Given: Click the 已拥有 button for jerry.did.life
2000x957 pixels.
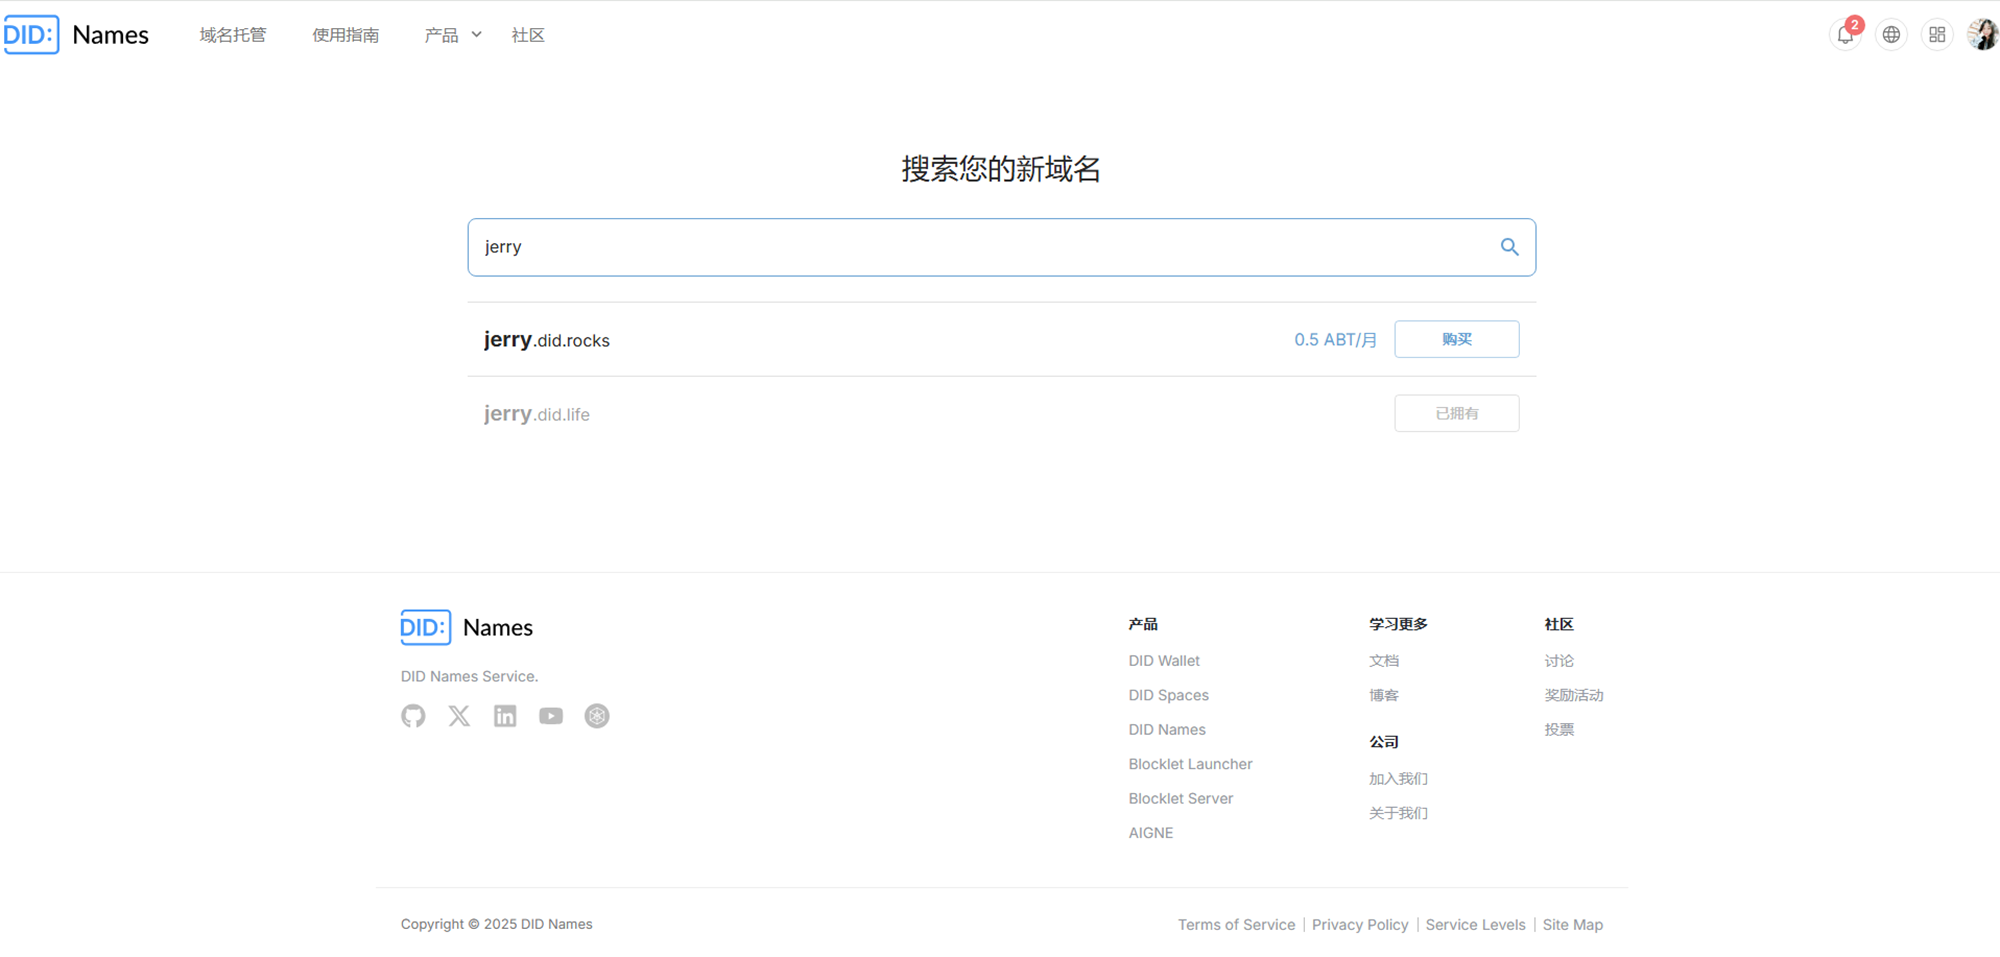Looking at the screenshot, I should tap(1456, 413).
